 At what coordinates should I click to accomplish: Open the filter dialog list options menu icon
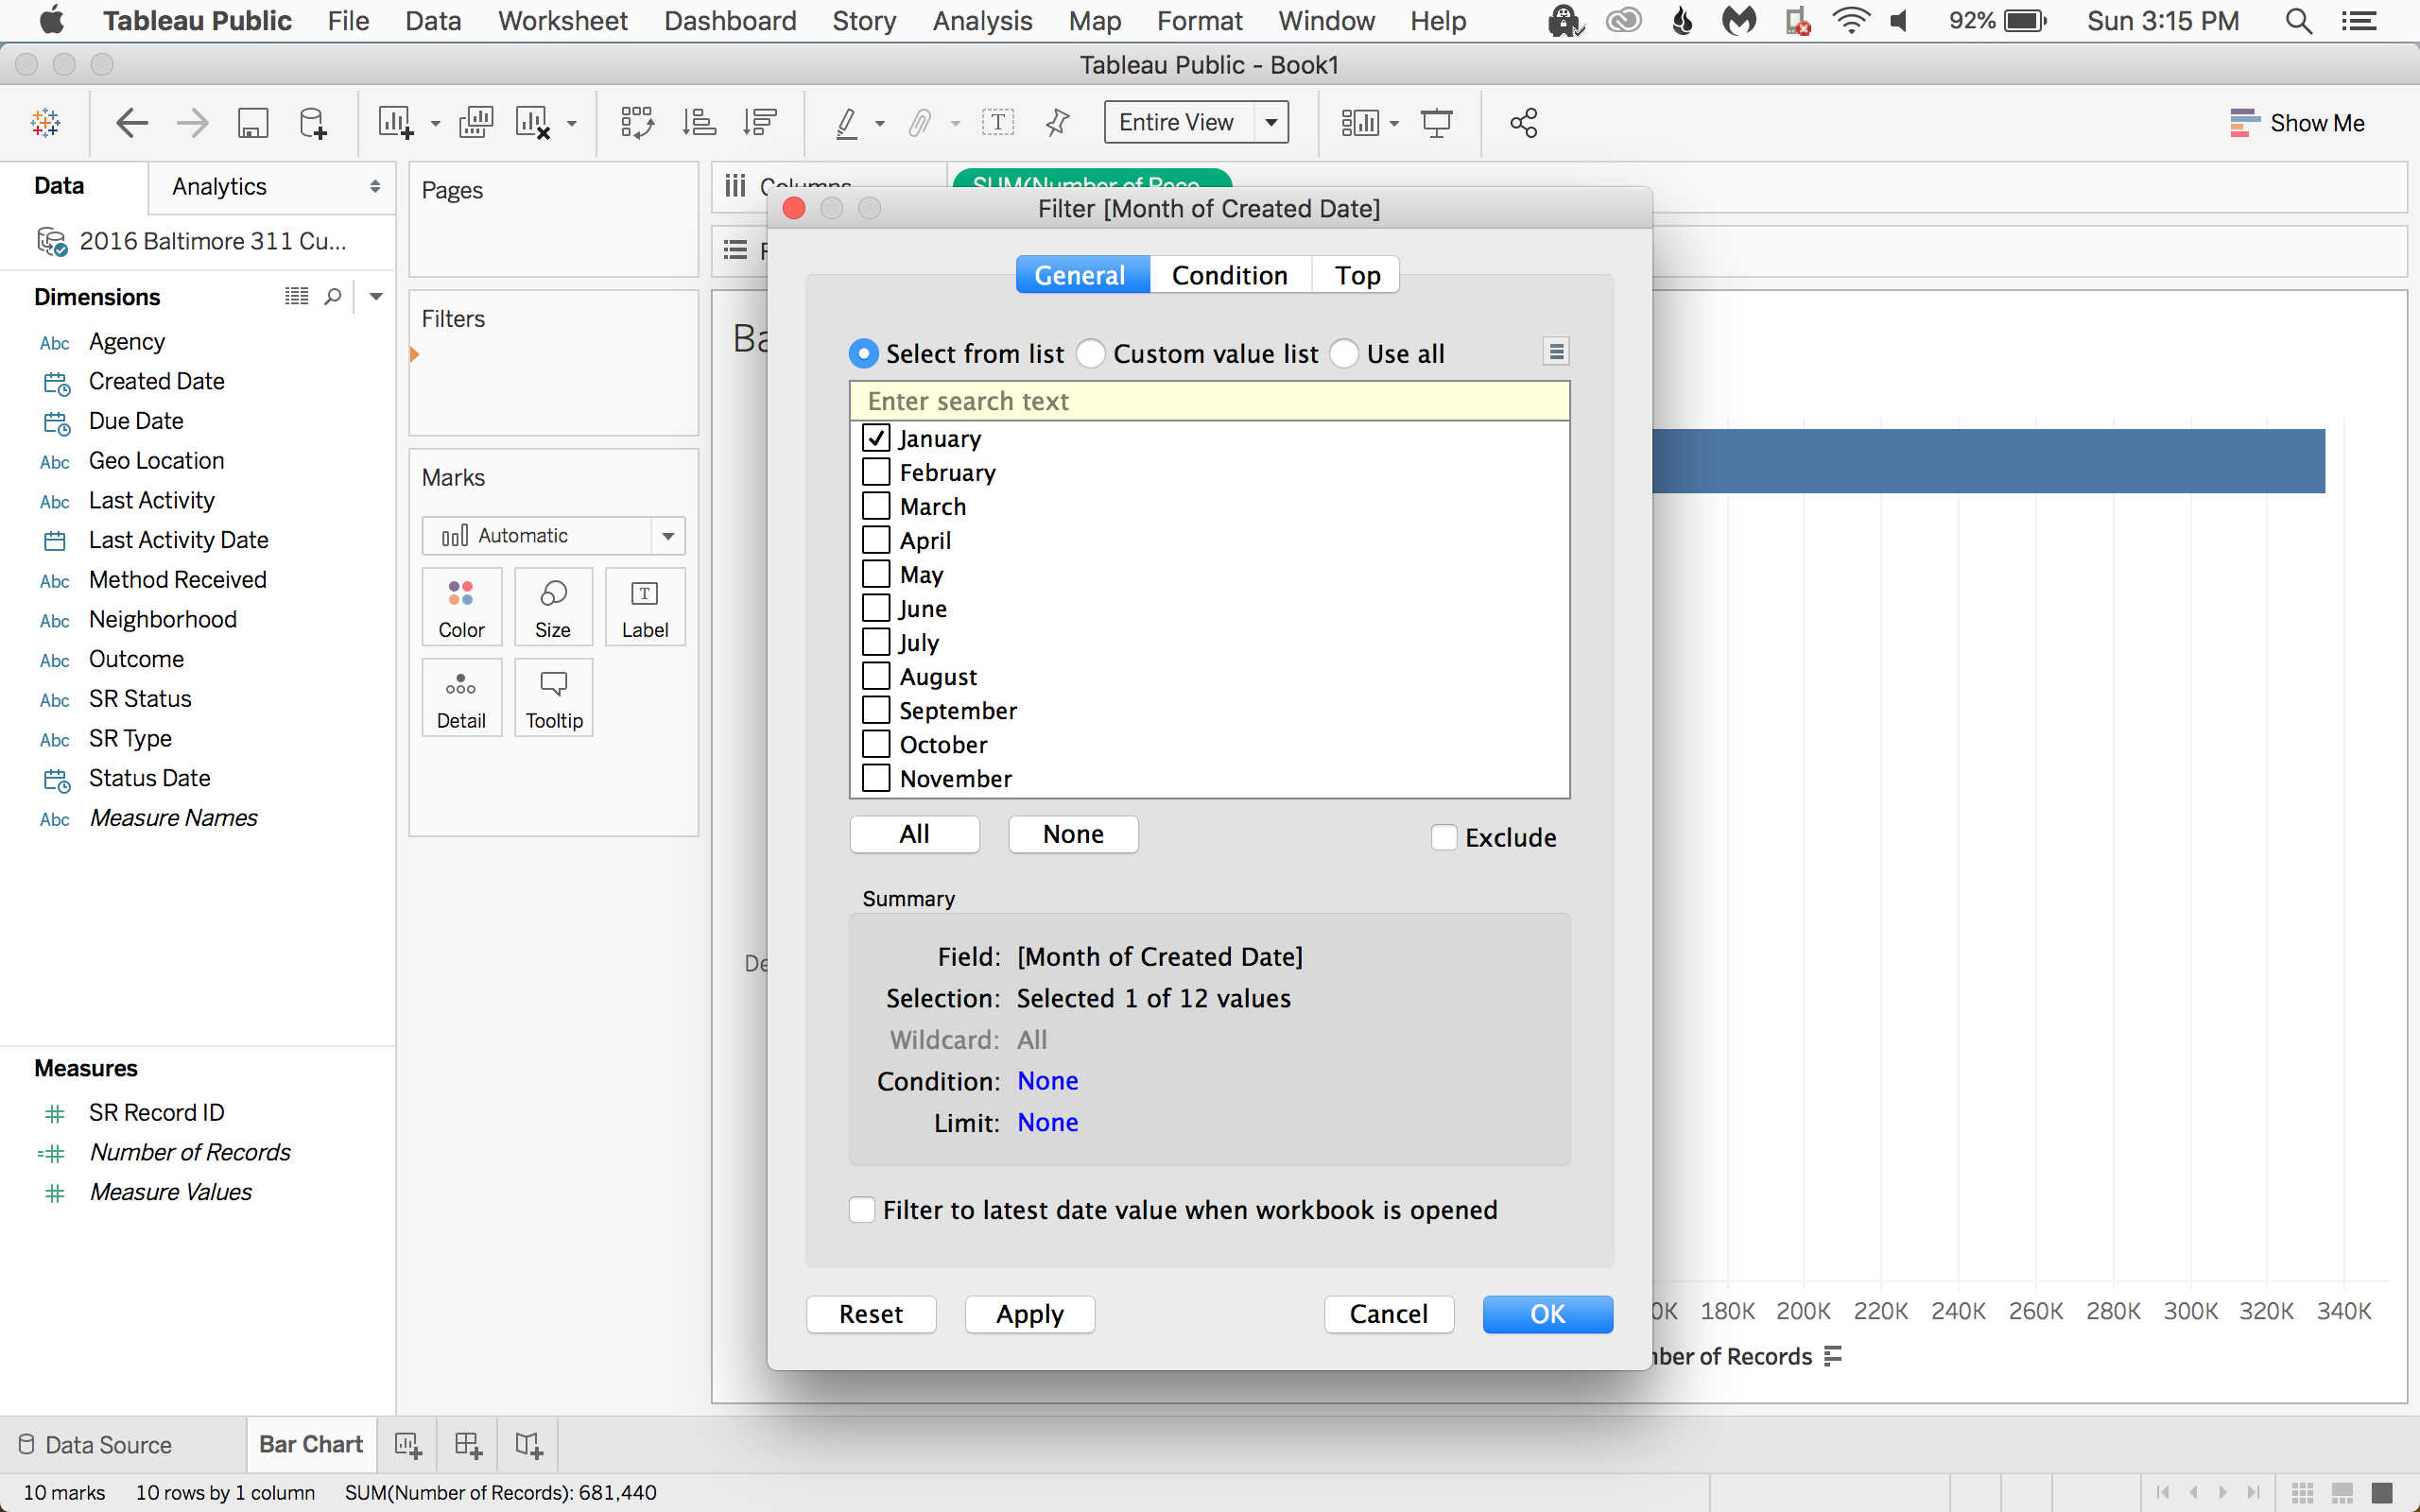click(1556, 352)
